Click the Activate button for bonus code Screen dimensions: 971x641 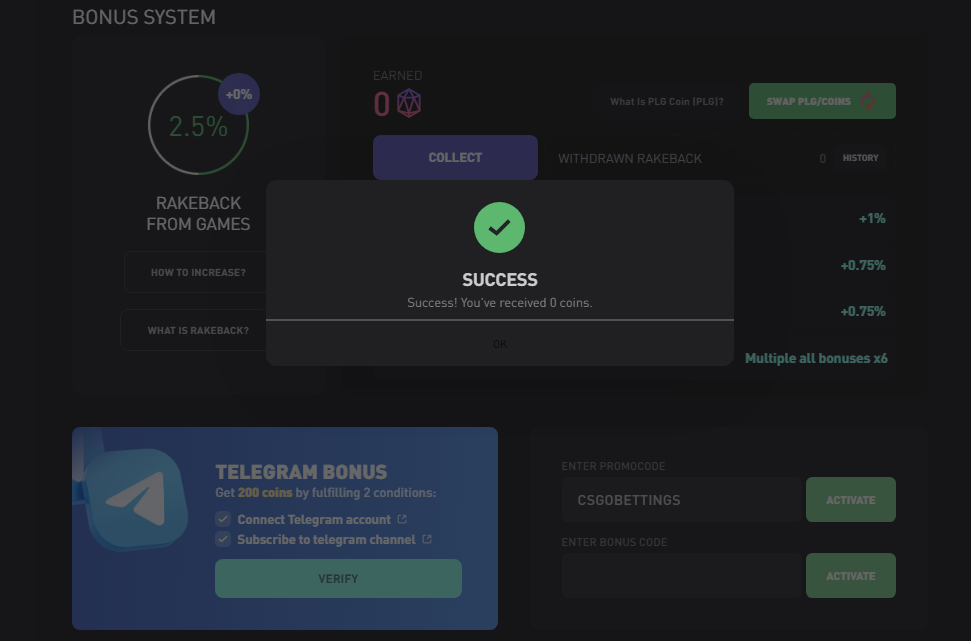(x=850, y=576)
